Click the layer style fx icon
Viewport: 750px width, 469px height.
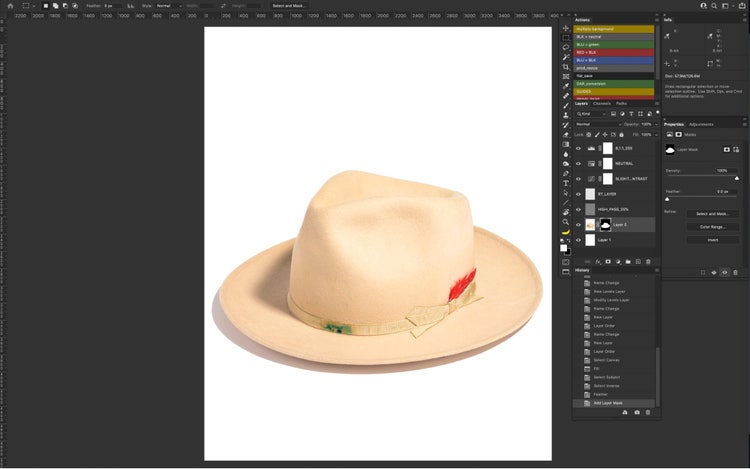pyautogui.click(x=597, y=261)
